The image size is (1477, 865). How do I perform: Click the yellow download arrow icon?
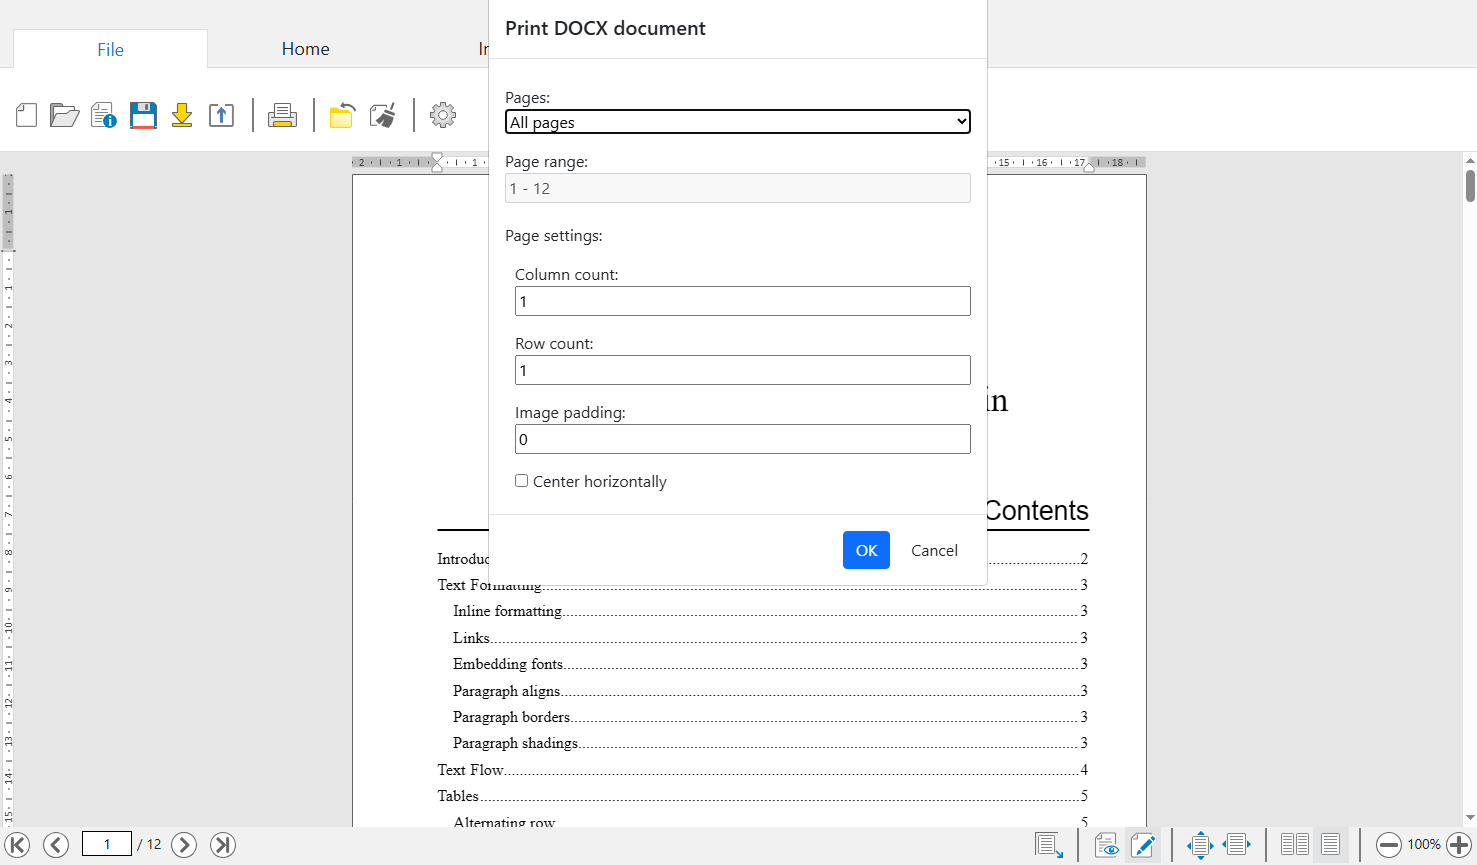(182, 116)
